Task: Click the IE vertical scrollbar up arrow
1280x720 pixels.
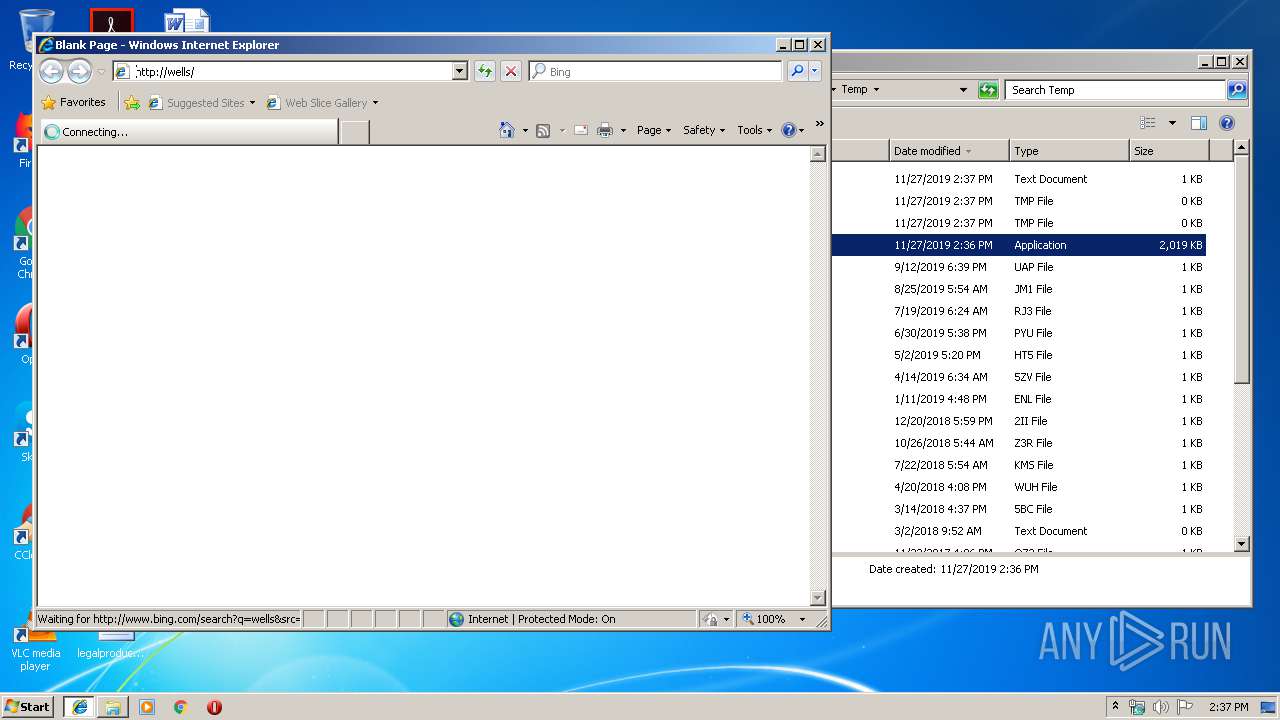Action: click(x=817, y=154)
